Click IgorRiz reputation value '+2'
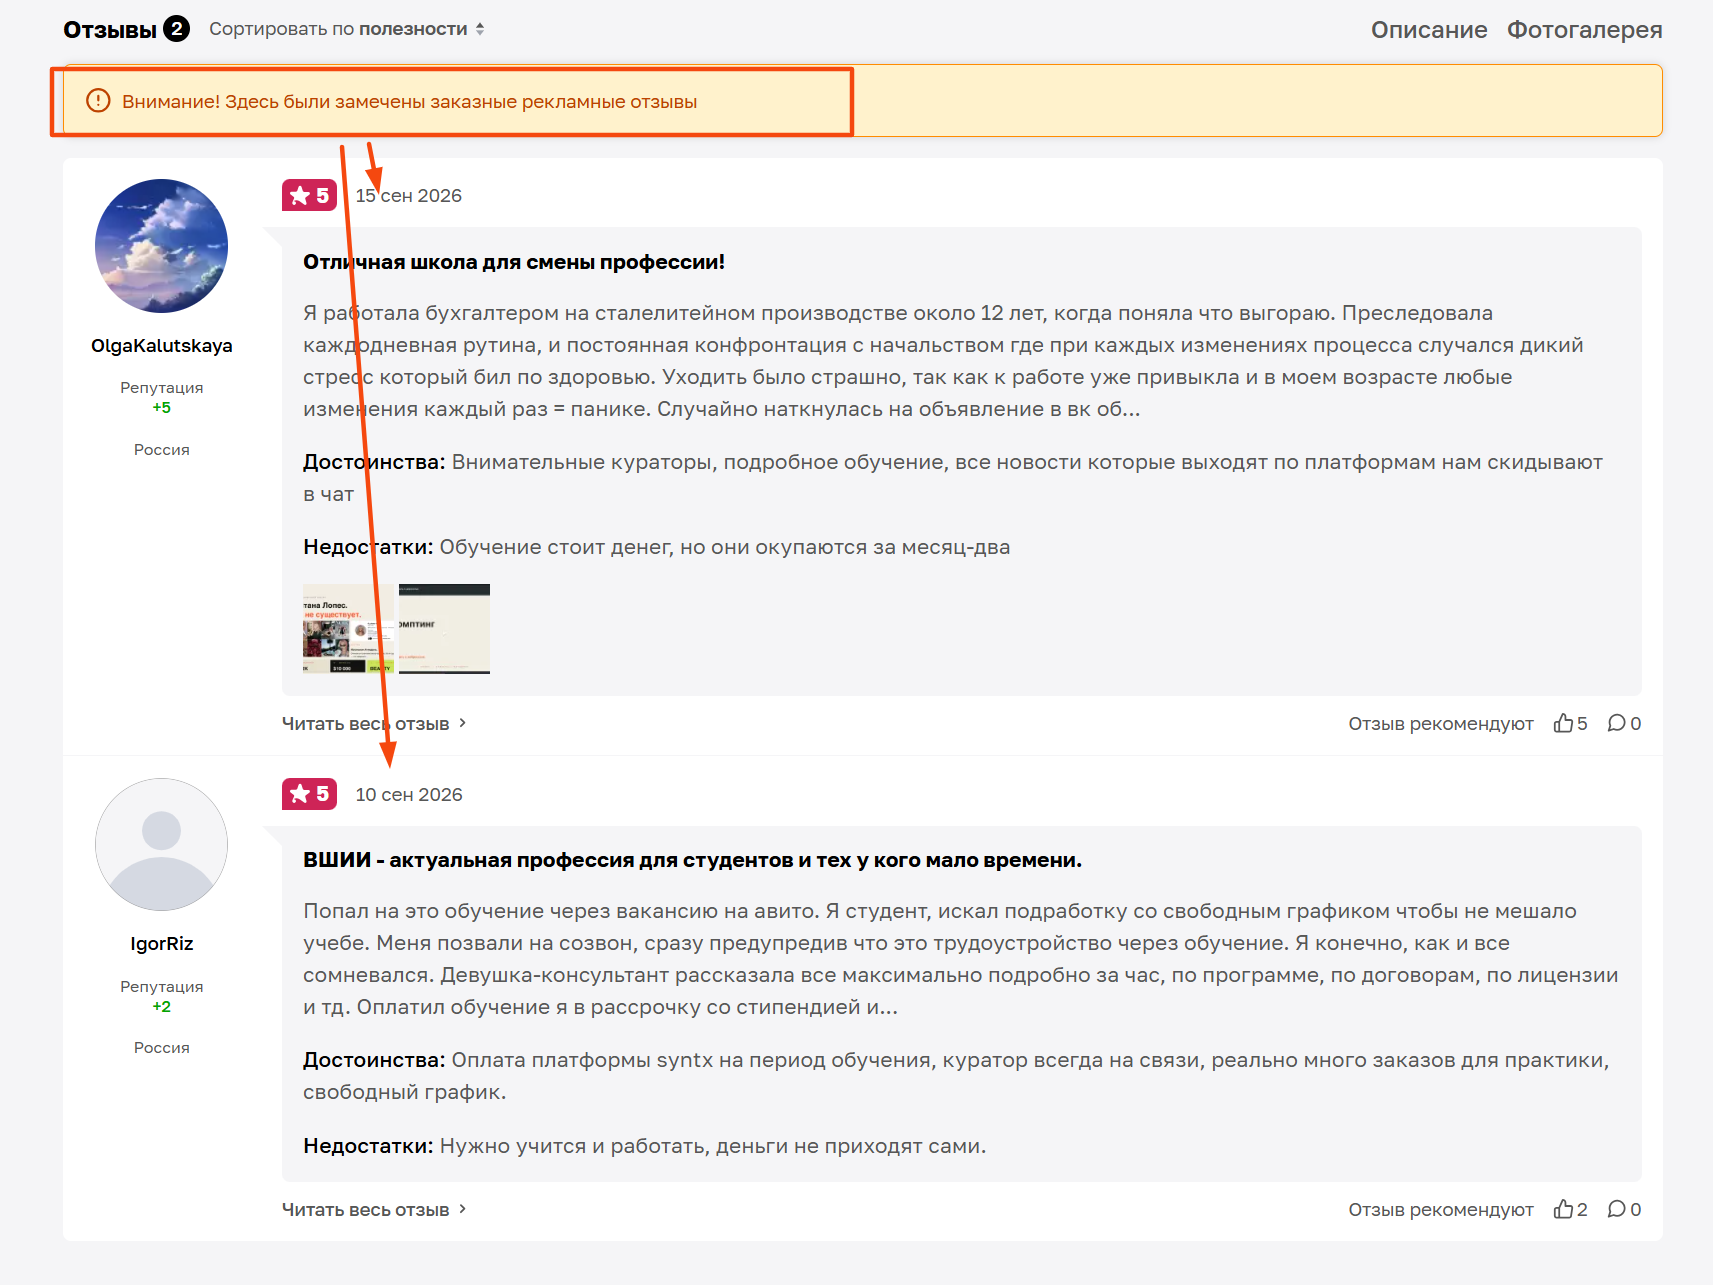 161,1006
